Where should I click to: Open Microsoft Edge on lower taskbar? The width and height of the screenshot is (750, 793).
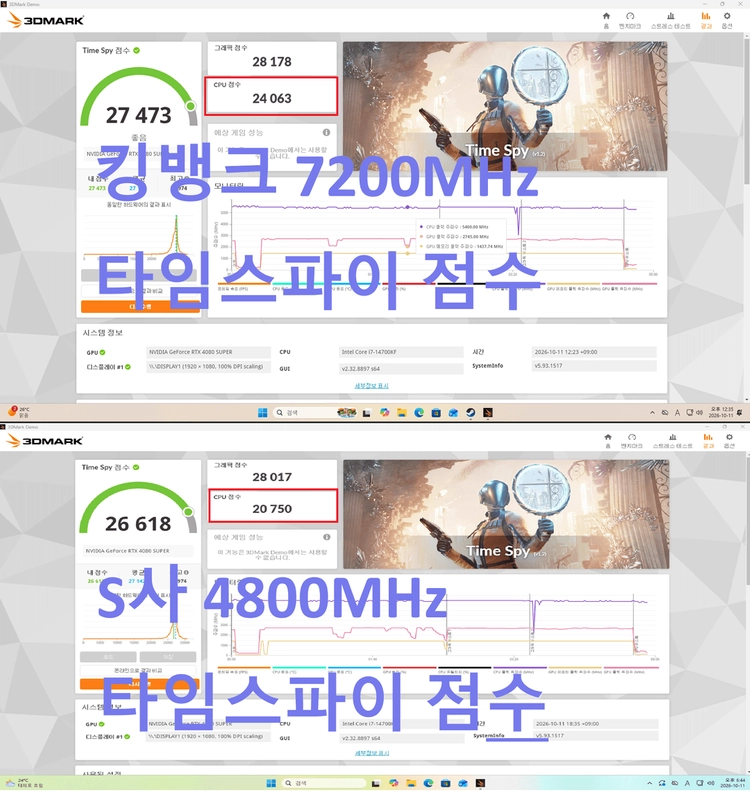click(428, 783)
